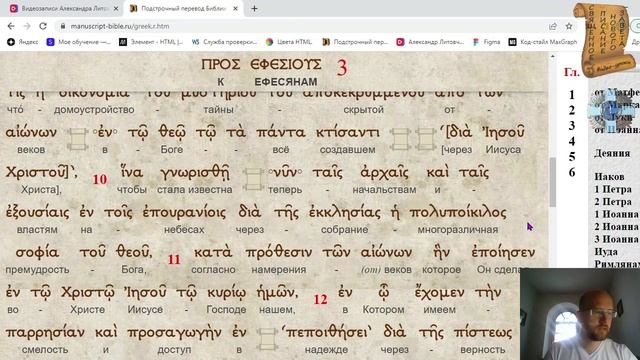
Task: Open a new browser tab
Action: click(x=254, y=8)
